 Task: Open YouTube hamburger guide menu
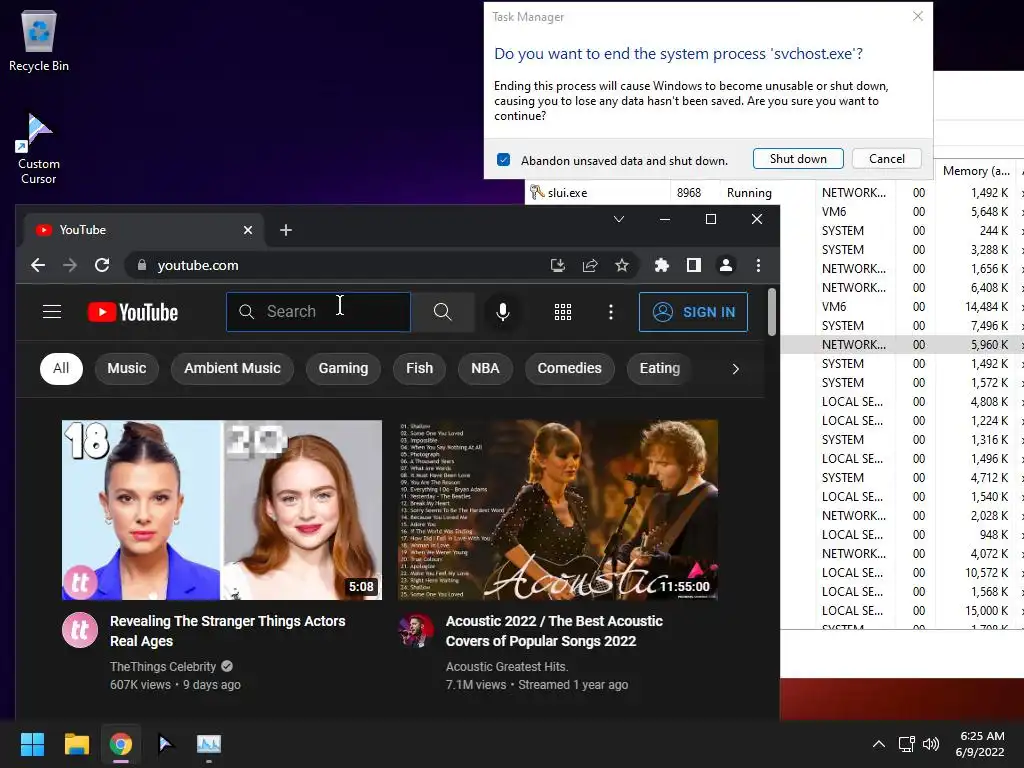coord(52,312)
